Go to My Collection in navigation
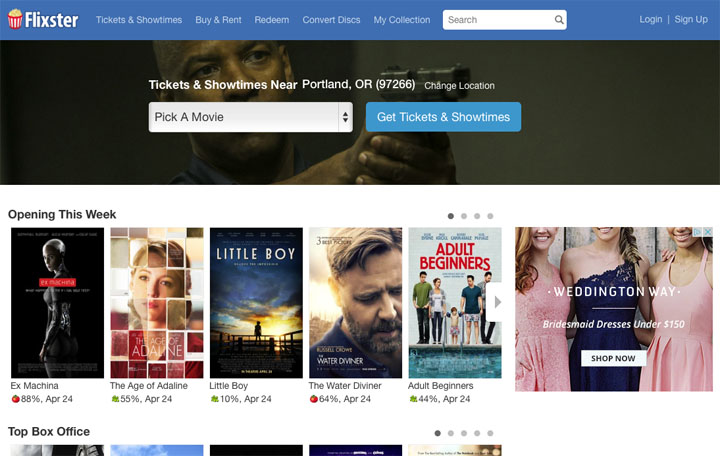The height and width of the screenshot is (456, 720). (402, 20)
